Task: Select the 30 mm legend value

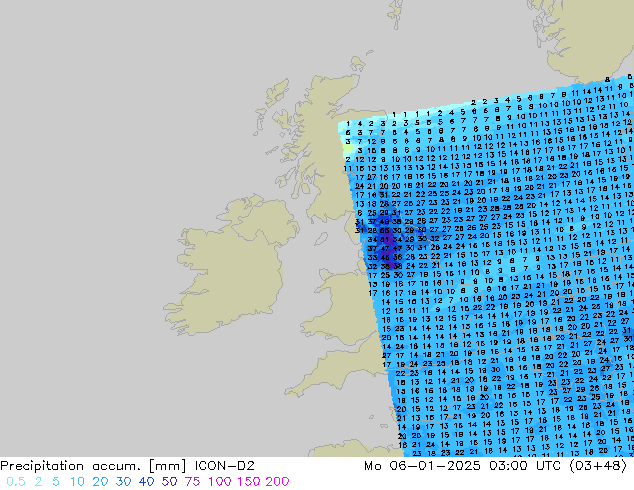Action: coord(123,482)
